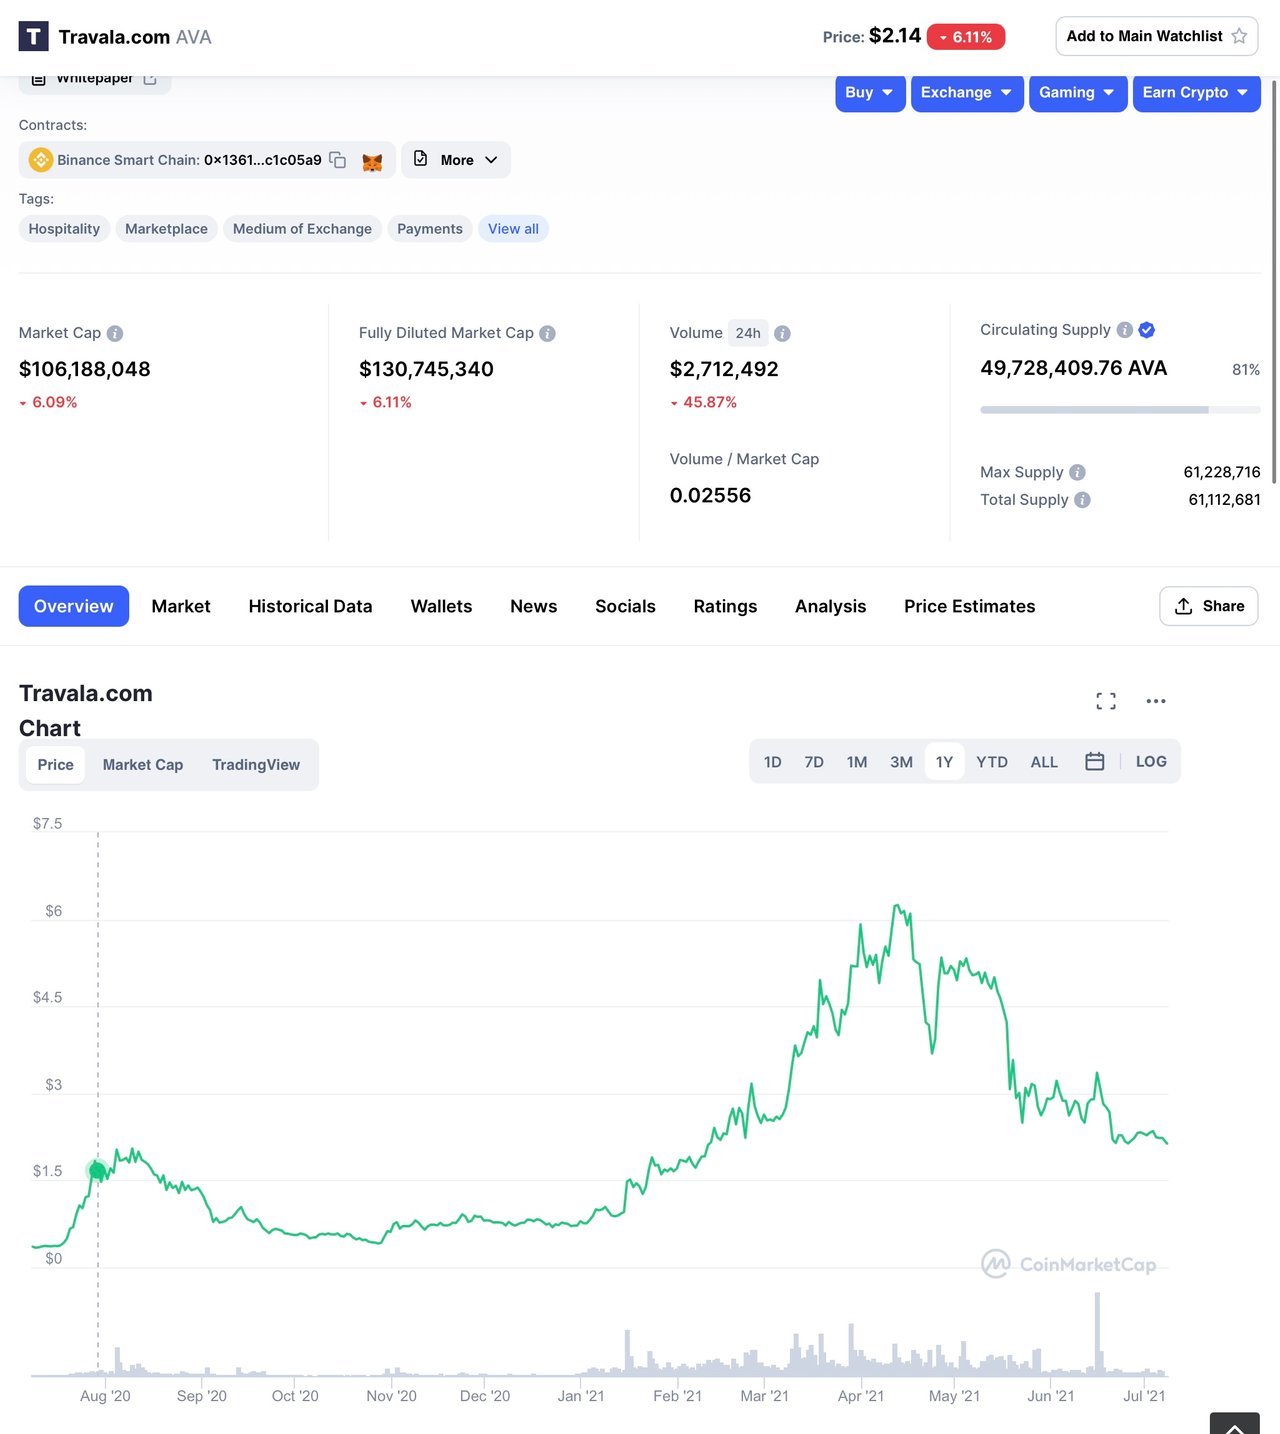This screenshot has width=1280, height=1434.
Task: Click the View all tags link
Action: 513,229
